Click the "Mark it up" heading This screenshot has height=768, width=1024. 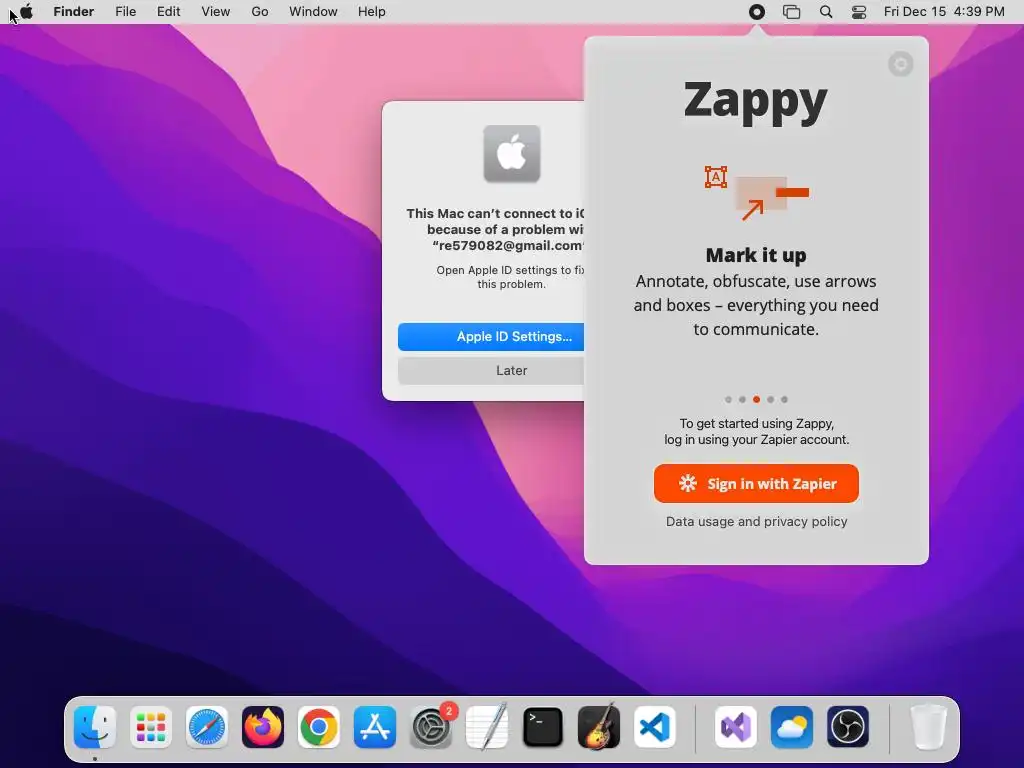[756, 255]
